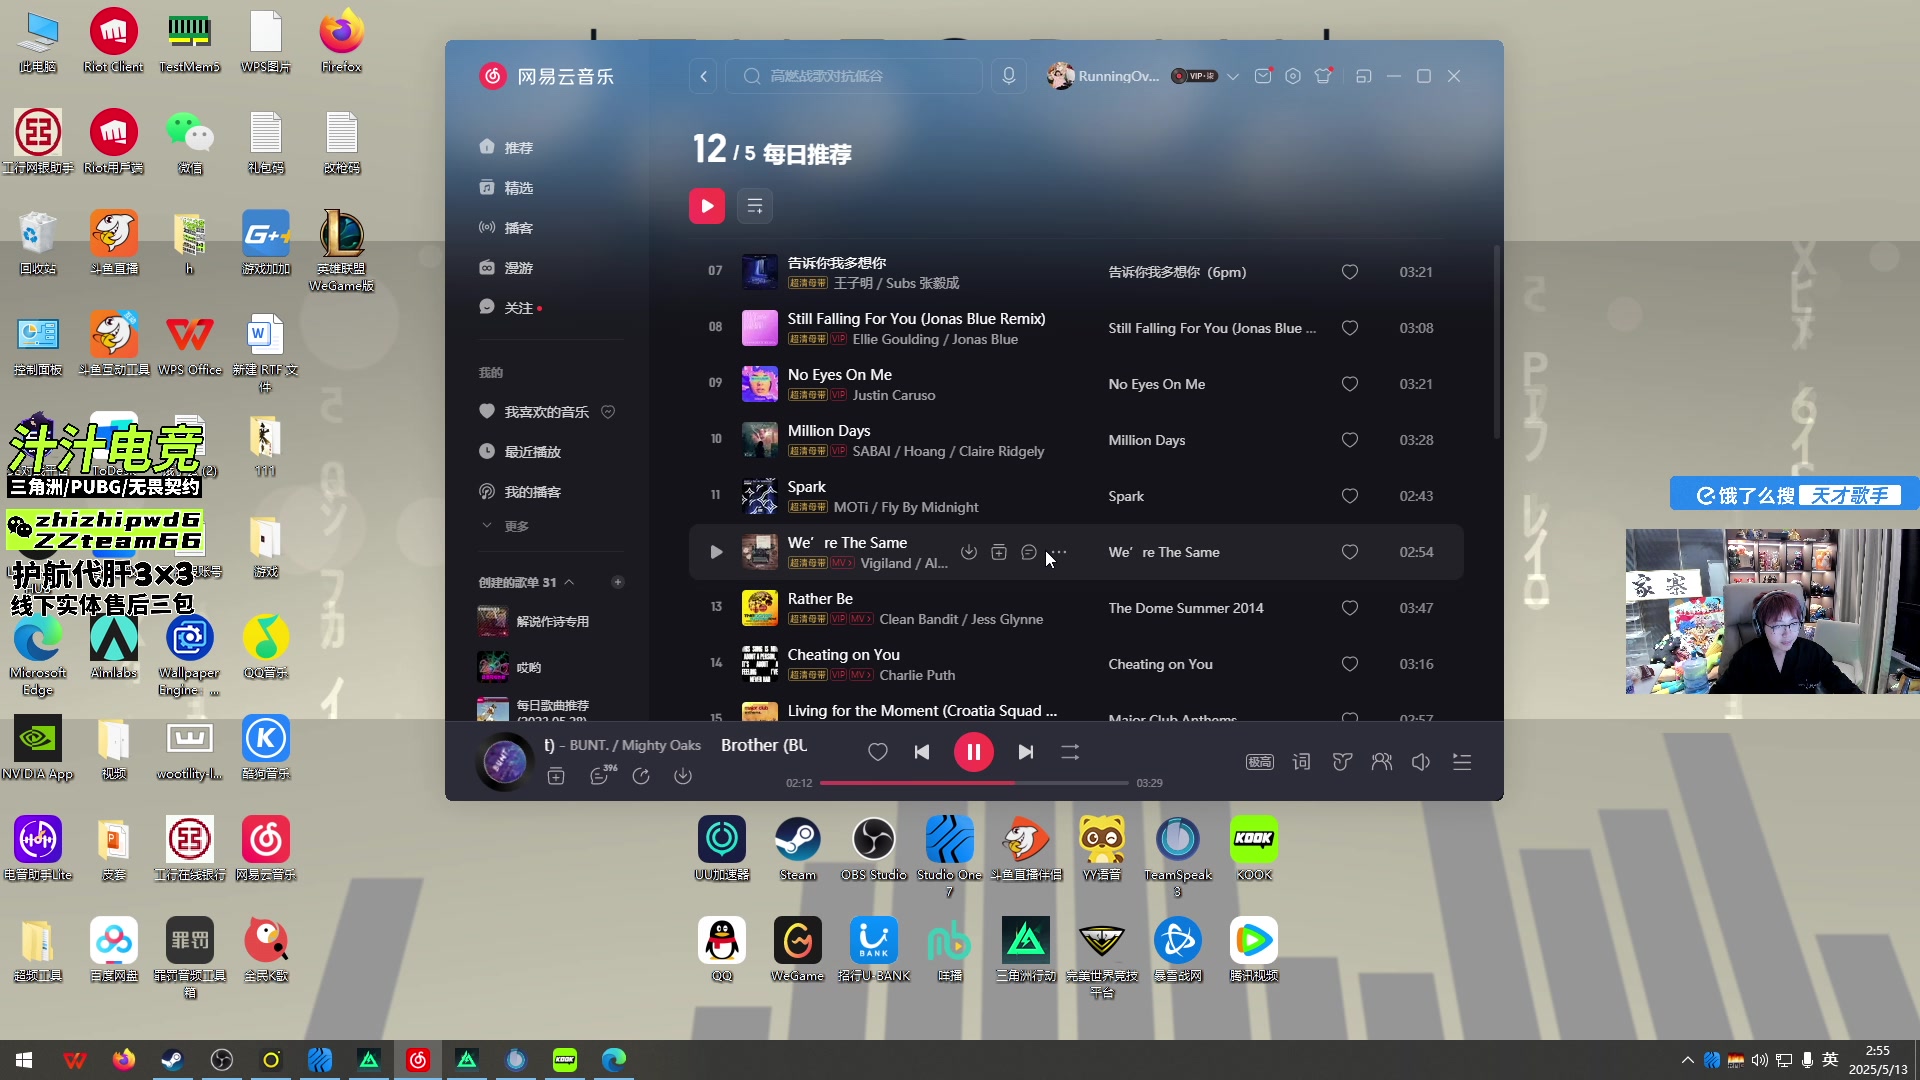Like the Cheating on You track
This screenshot has width=1920, height=1080.
[x=1350, y=664]
